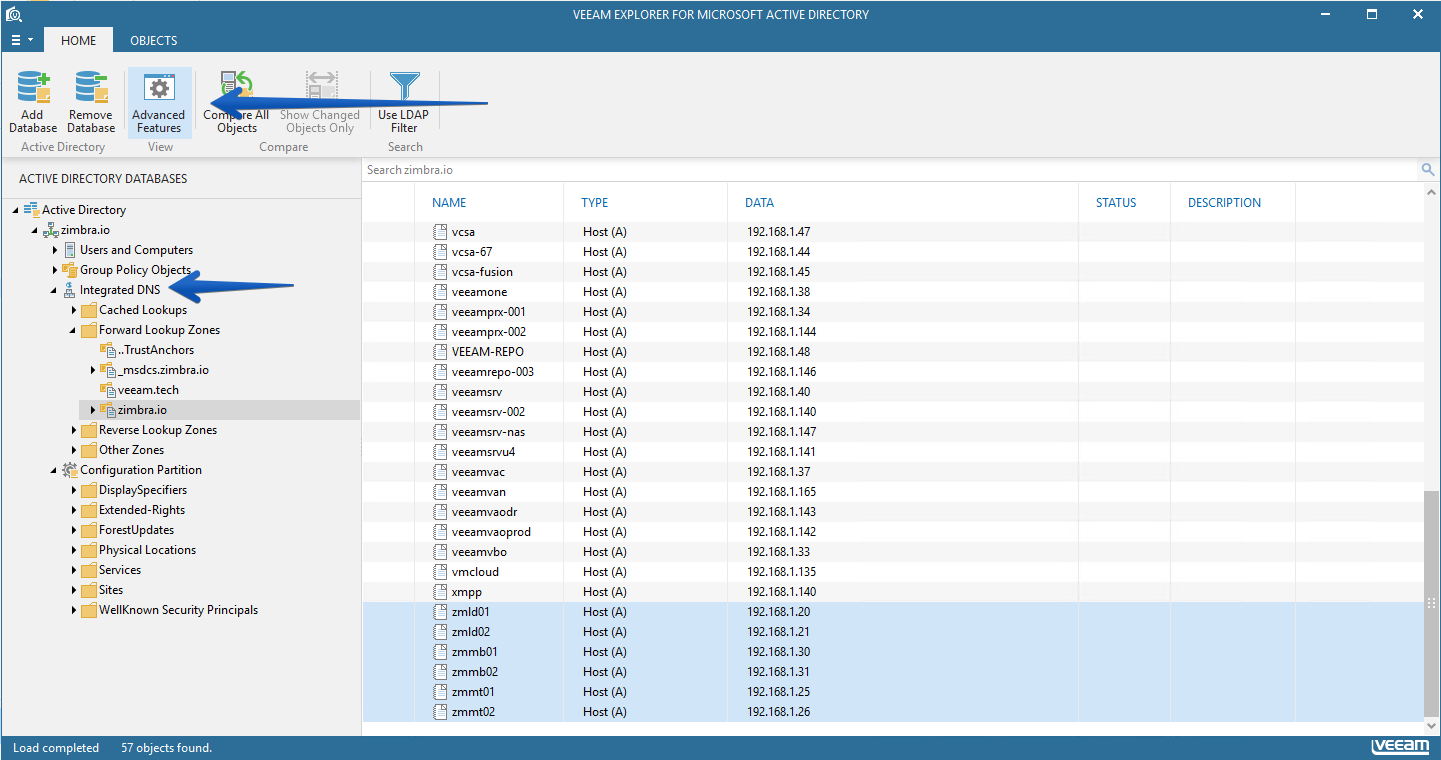The width and height of the screenshot is (1441, 760).
Task: Sort the list by STATUS column
Action: [x=1116, y=203]
